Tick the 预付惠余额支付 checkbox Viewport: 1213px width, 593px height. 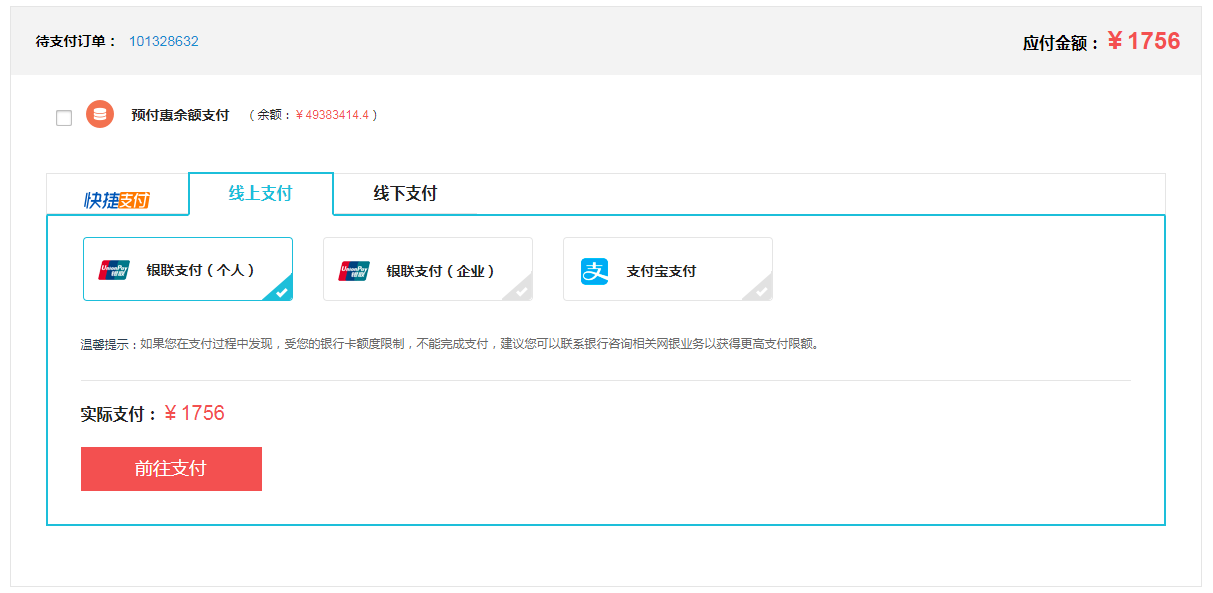coord(64,118)
